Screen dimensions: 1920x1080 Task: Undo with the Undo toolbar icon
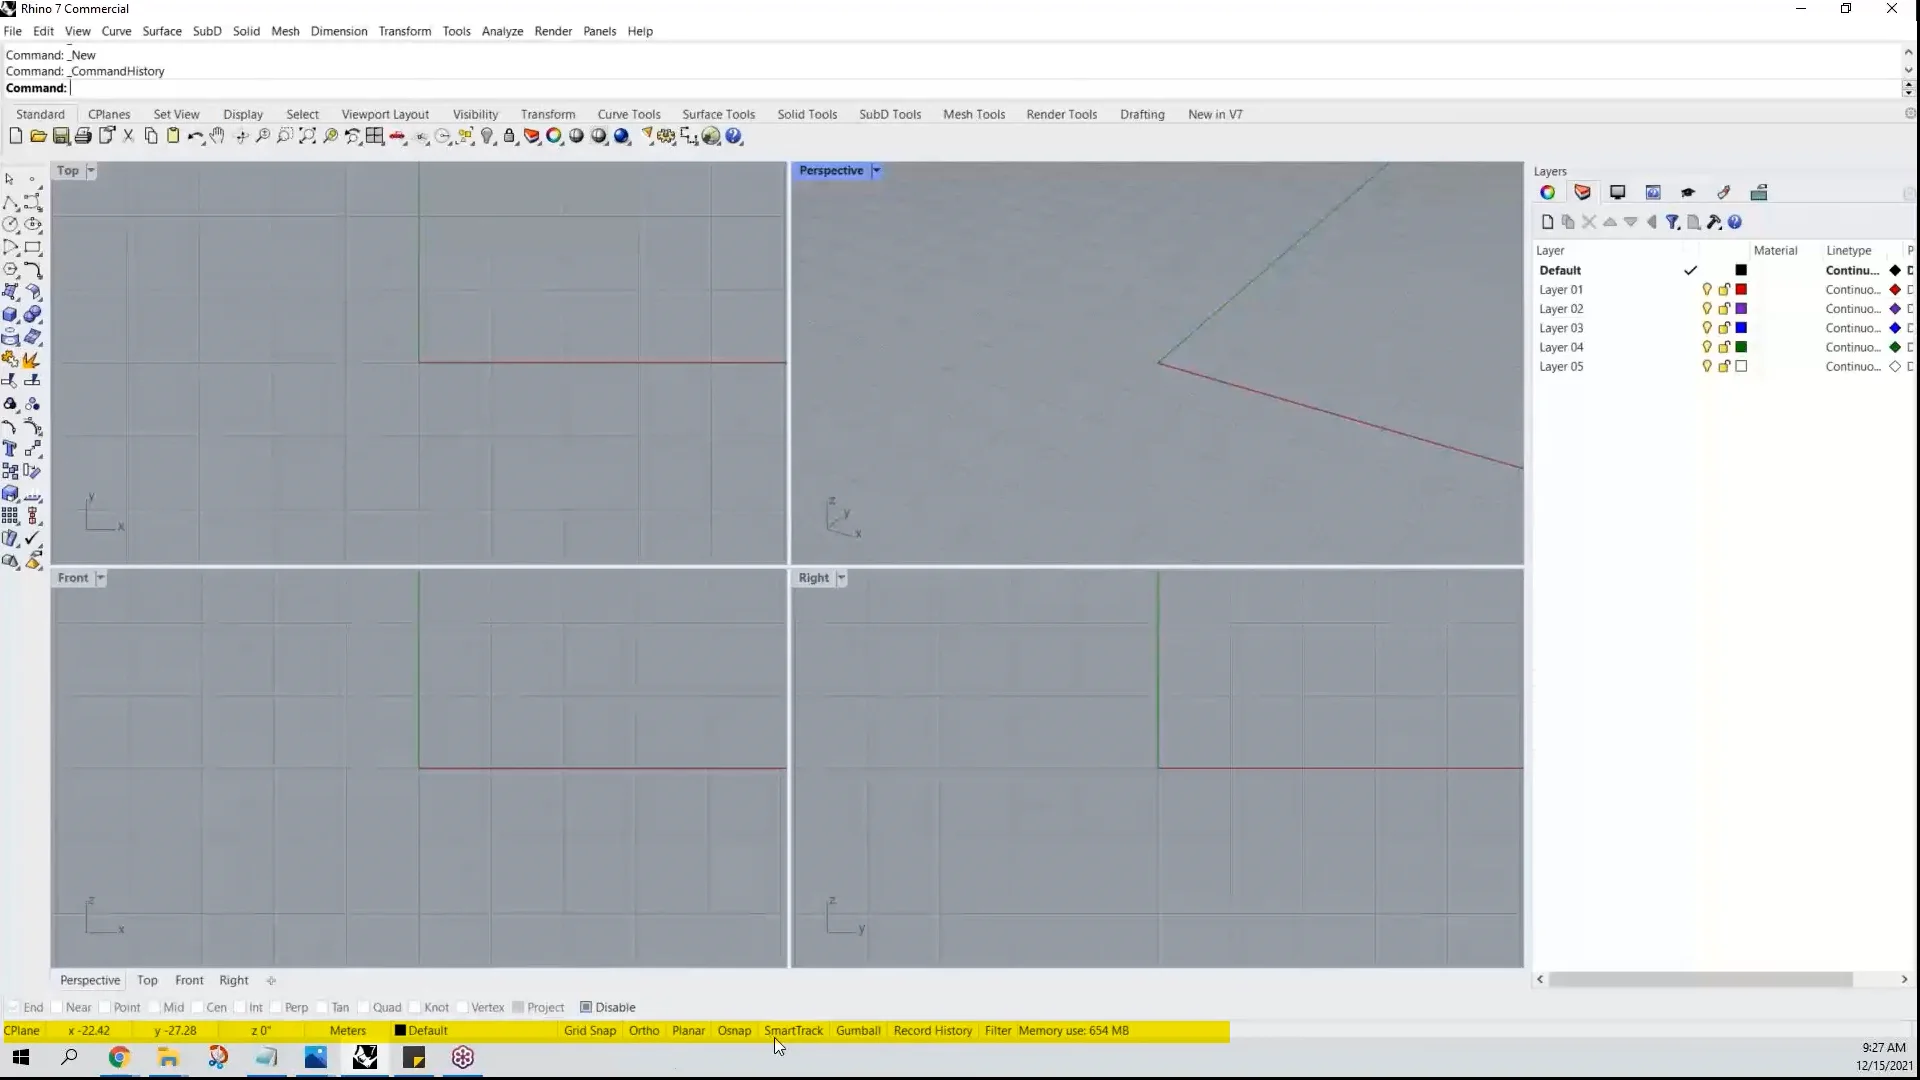[196, 136]
